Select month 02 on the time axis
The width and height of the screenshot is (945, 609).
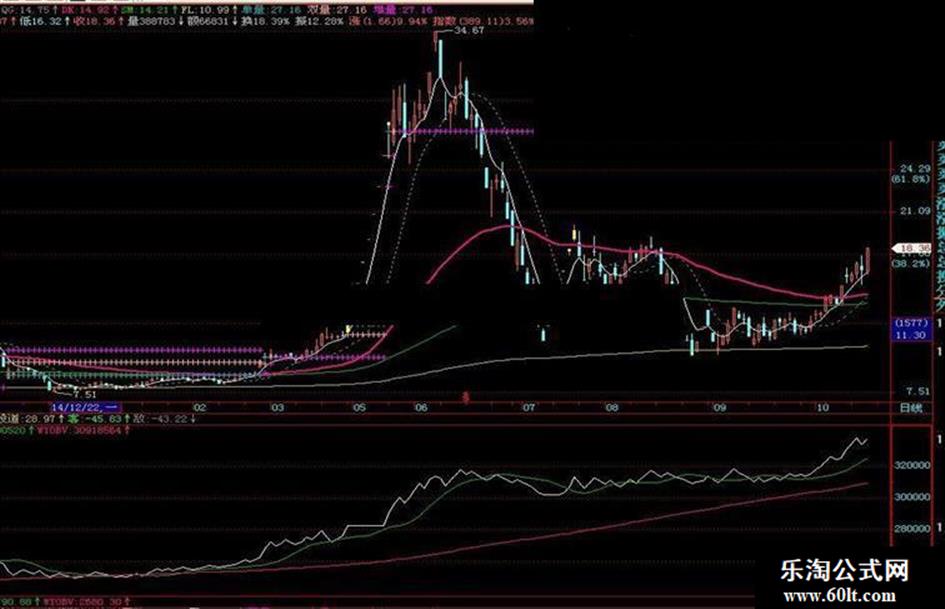(200, 408)
